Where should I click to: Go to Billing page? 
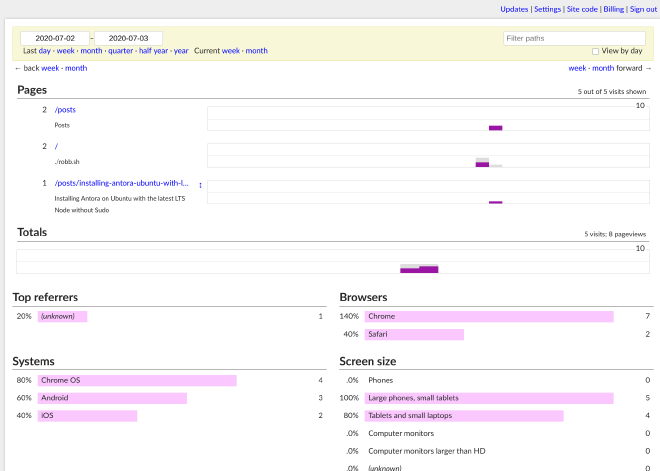pyautogui.click(x=614, y=9)
